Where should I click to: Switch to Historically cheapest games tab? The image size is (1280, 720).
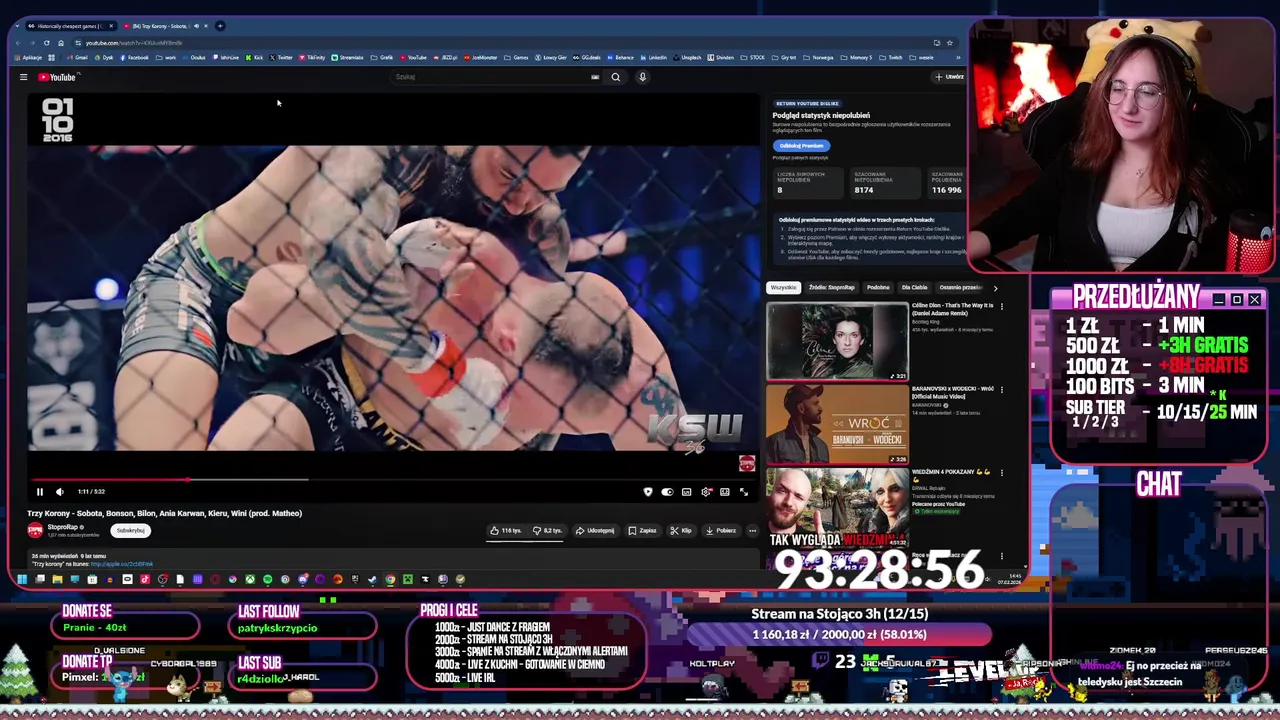click(70, 26)
